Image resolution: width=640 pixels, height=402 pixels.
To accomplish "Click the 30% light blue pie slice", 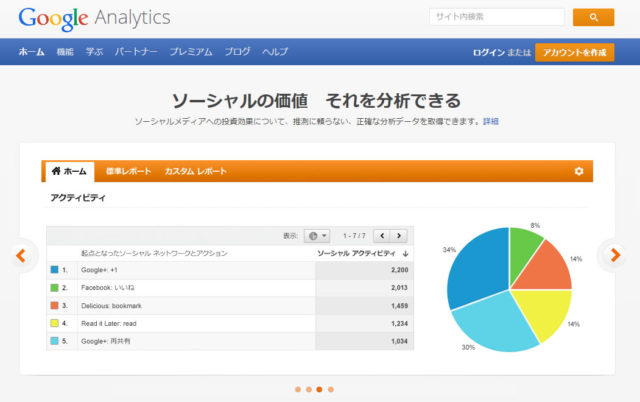I will 496,322.
